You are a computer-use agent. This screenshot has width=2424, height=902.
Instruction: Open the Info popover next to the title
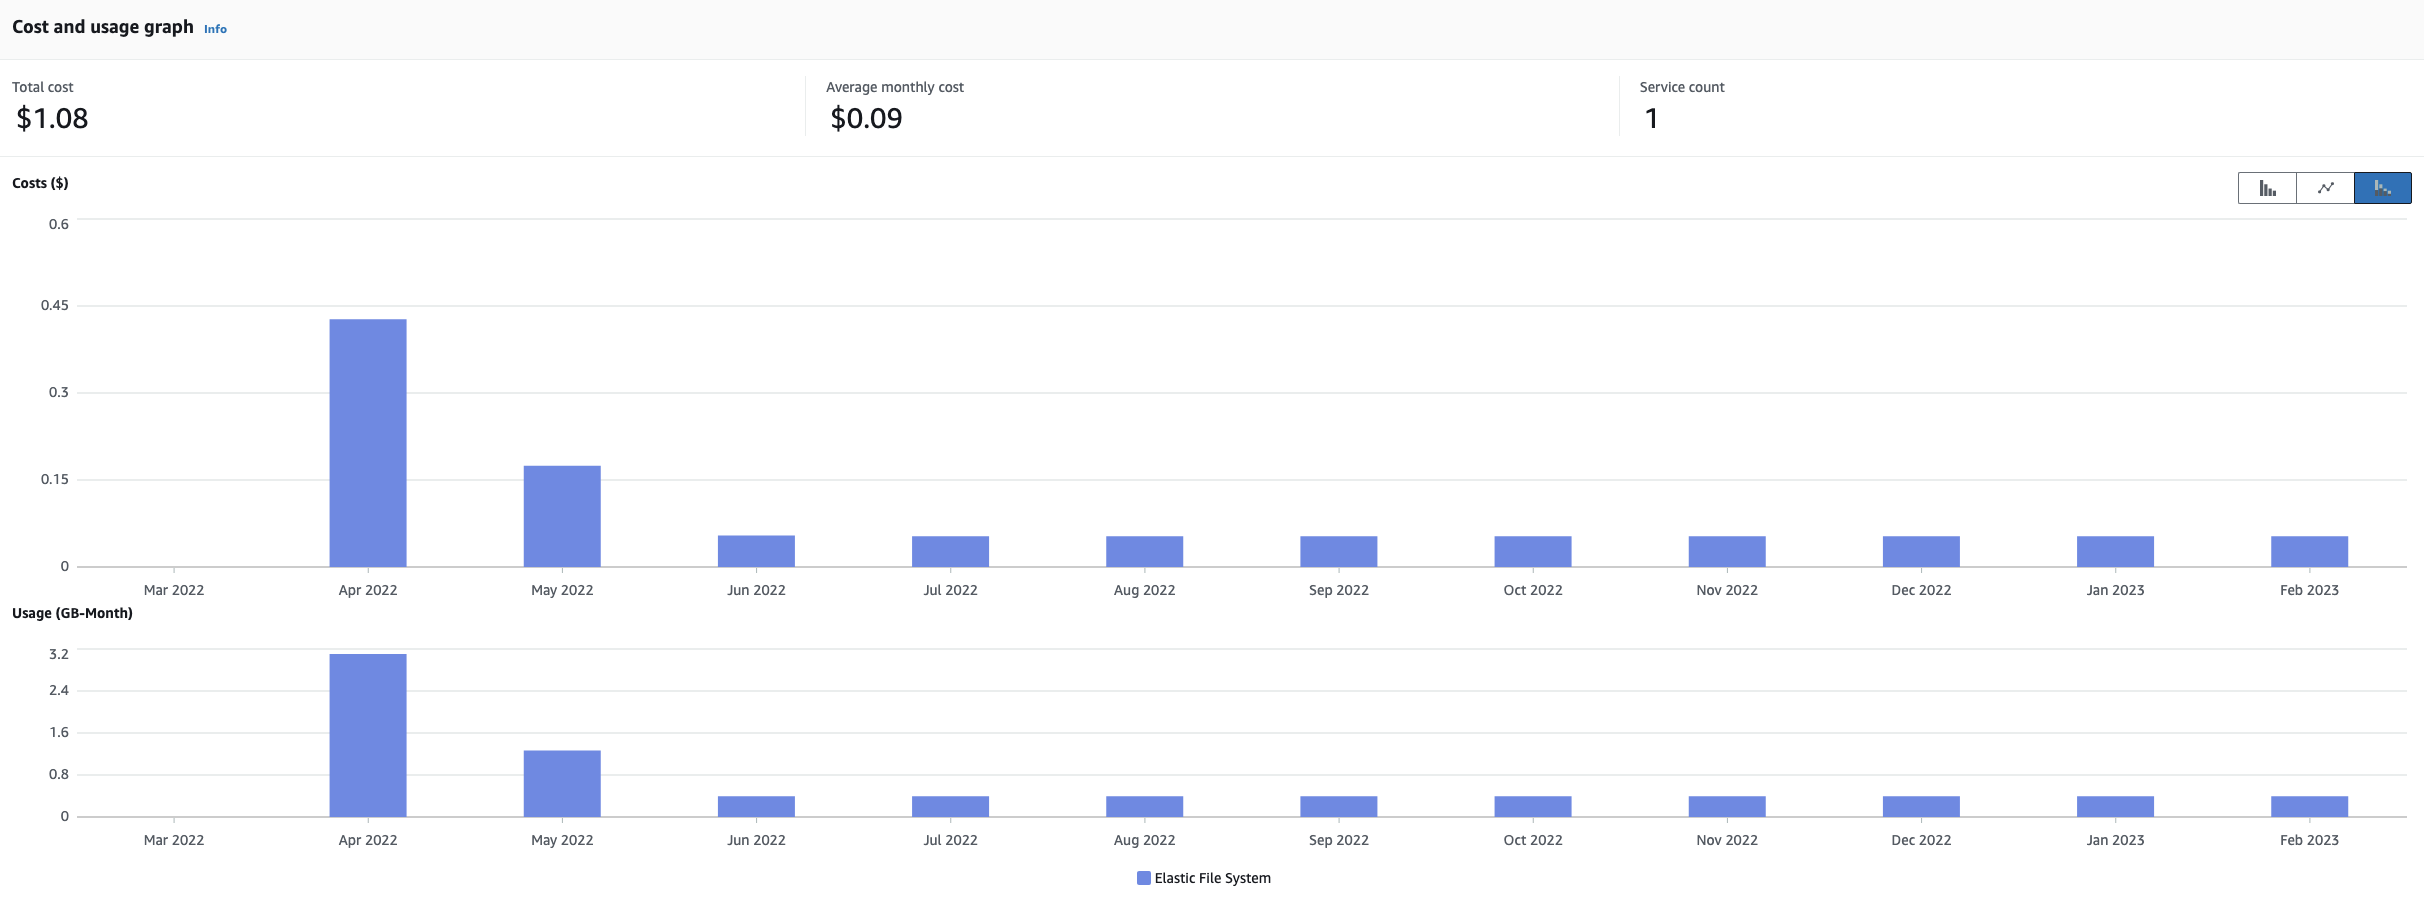point(215,28)
